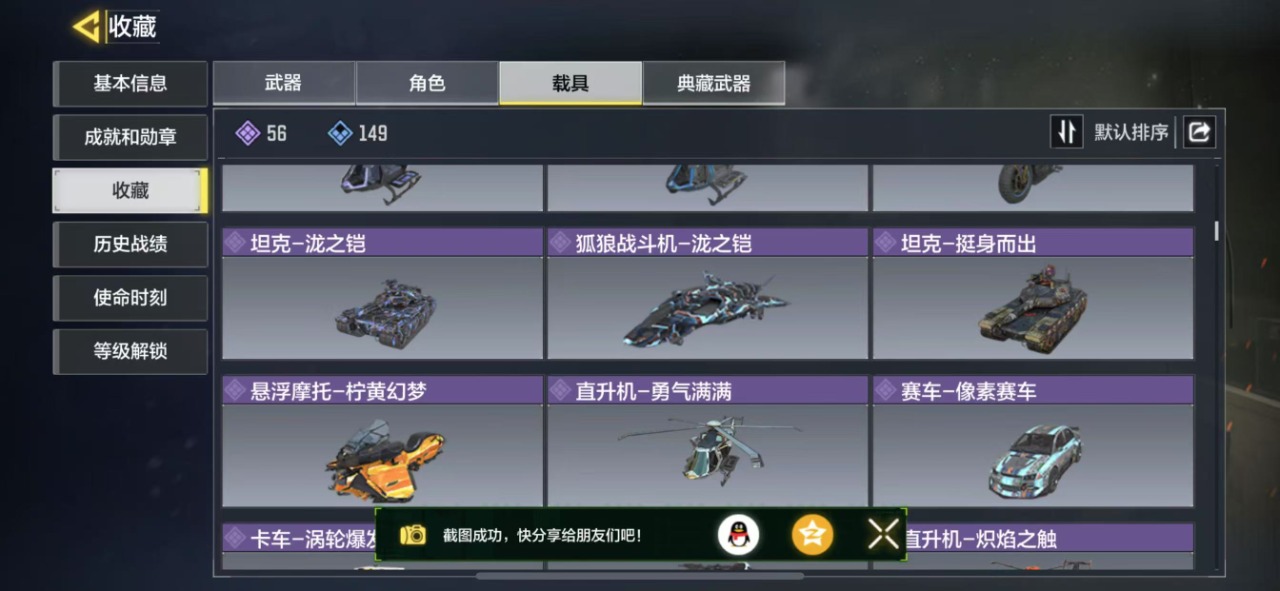Image resolution: width=1280 pixels, height=591 pixels.
Task: Click the camera icon in banner
Action: [413, 535]
